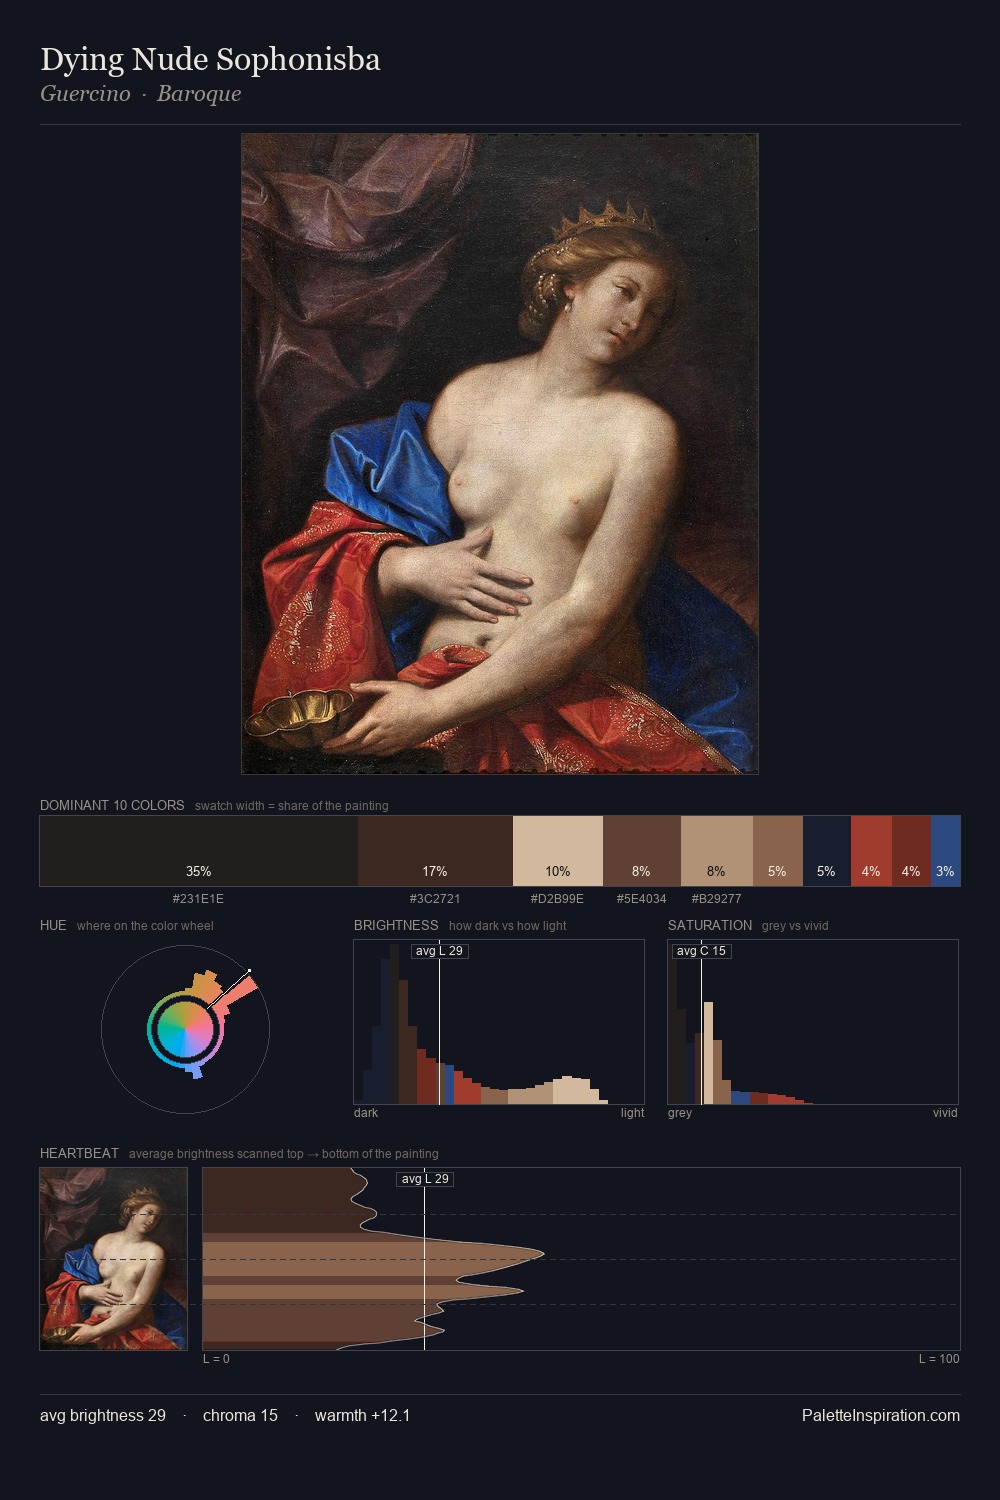Click 'where on the color wheel' caption
This screenshot has height=1500, width=1000.
tap(145, 926)
